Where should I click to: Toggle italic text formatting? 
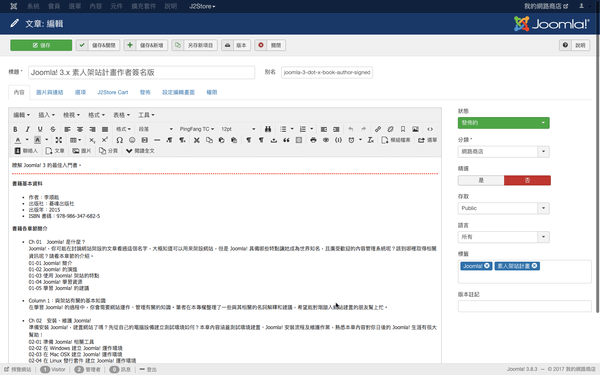coord(28,129)
